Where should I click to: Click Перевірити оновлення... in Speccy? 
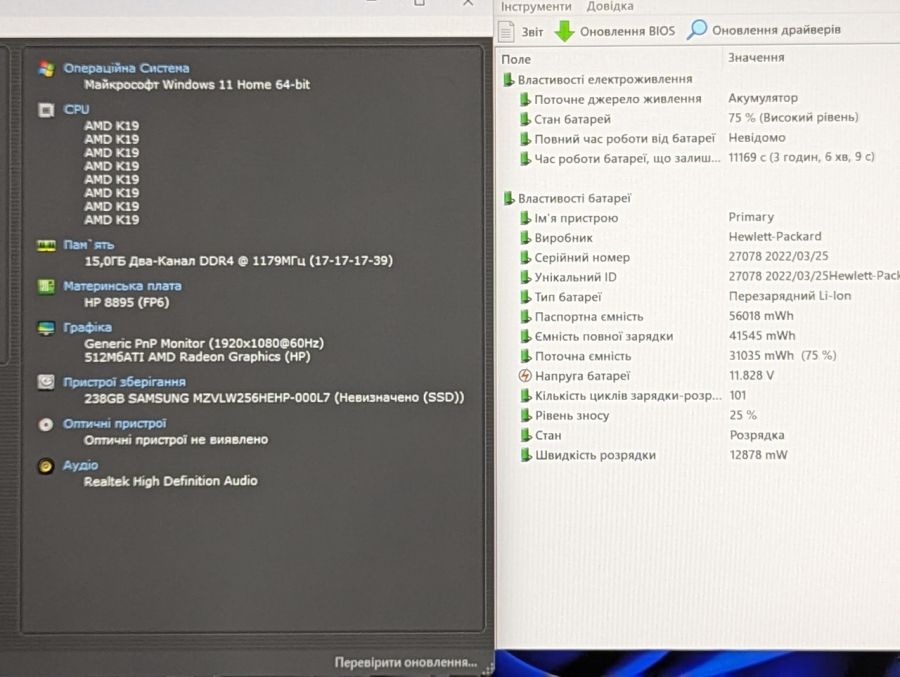406,662
